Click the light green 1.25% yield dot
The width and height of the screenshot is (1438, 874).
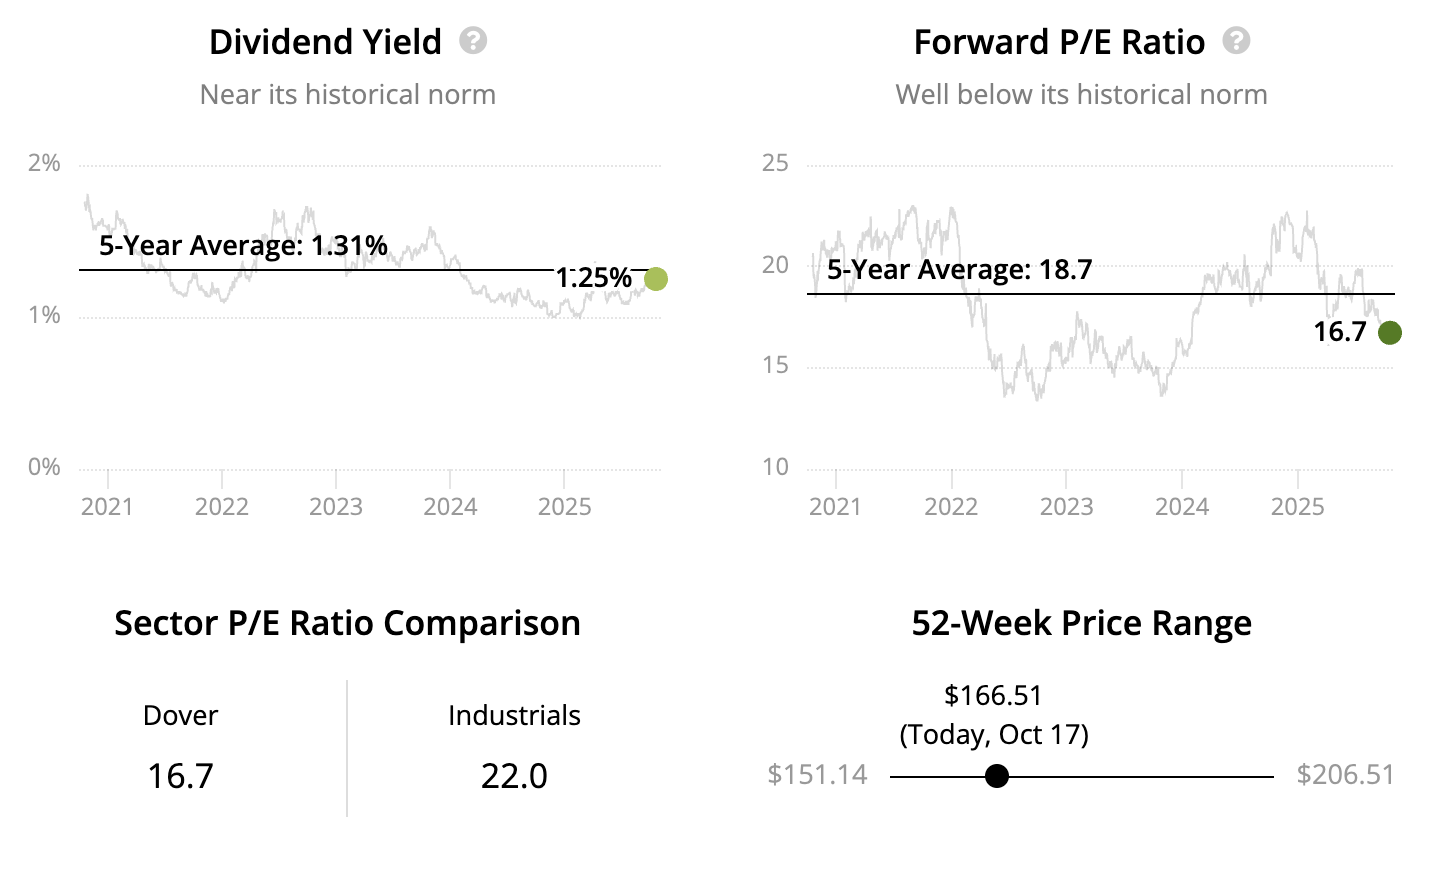(x=656, y=279)
